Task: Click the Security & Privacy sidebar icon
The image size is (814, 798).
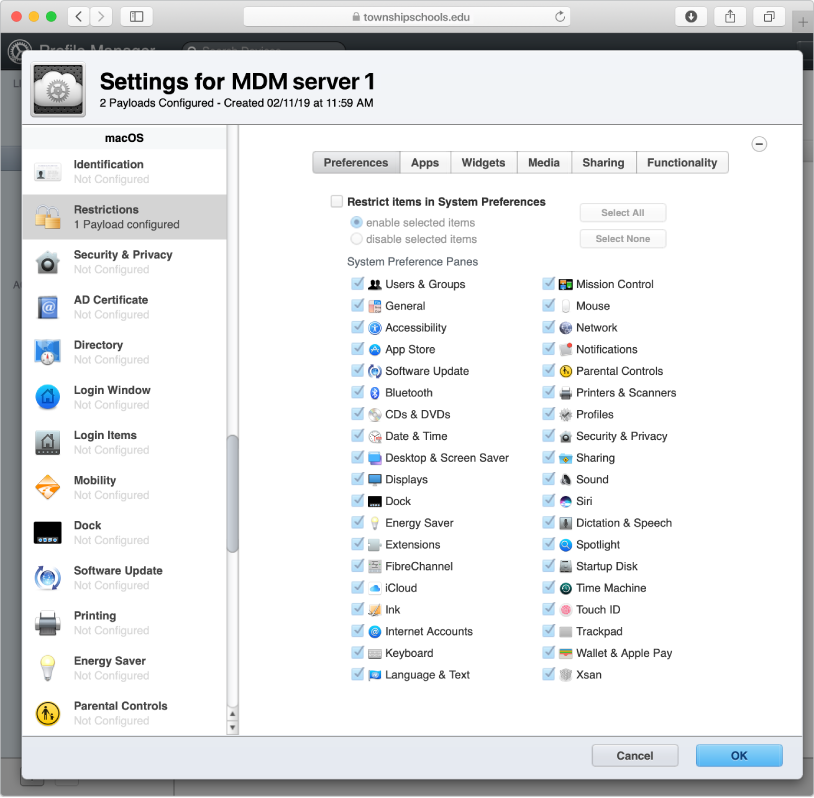Action: tap(47, 262)
